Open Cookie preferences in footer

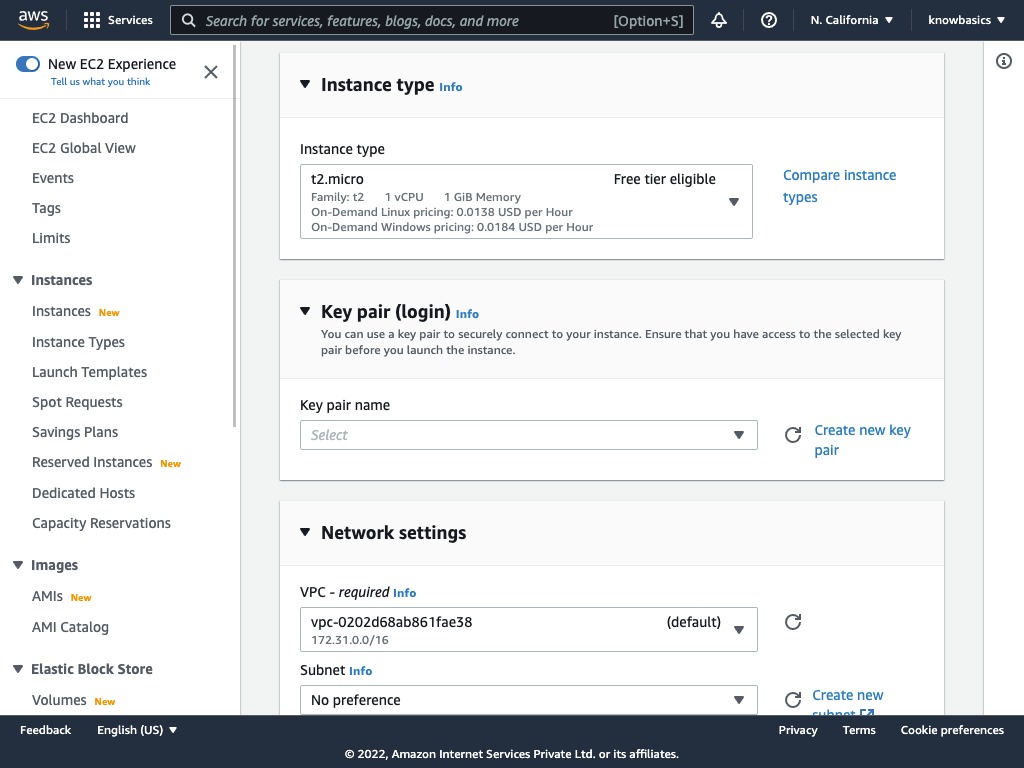952,730
